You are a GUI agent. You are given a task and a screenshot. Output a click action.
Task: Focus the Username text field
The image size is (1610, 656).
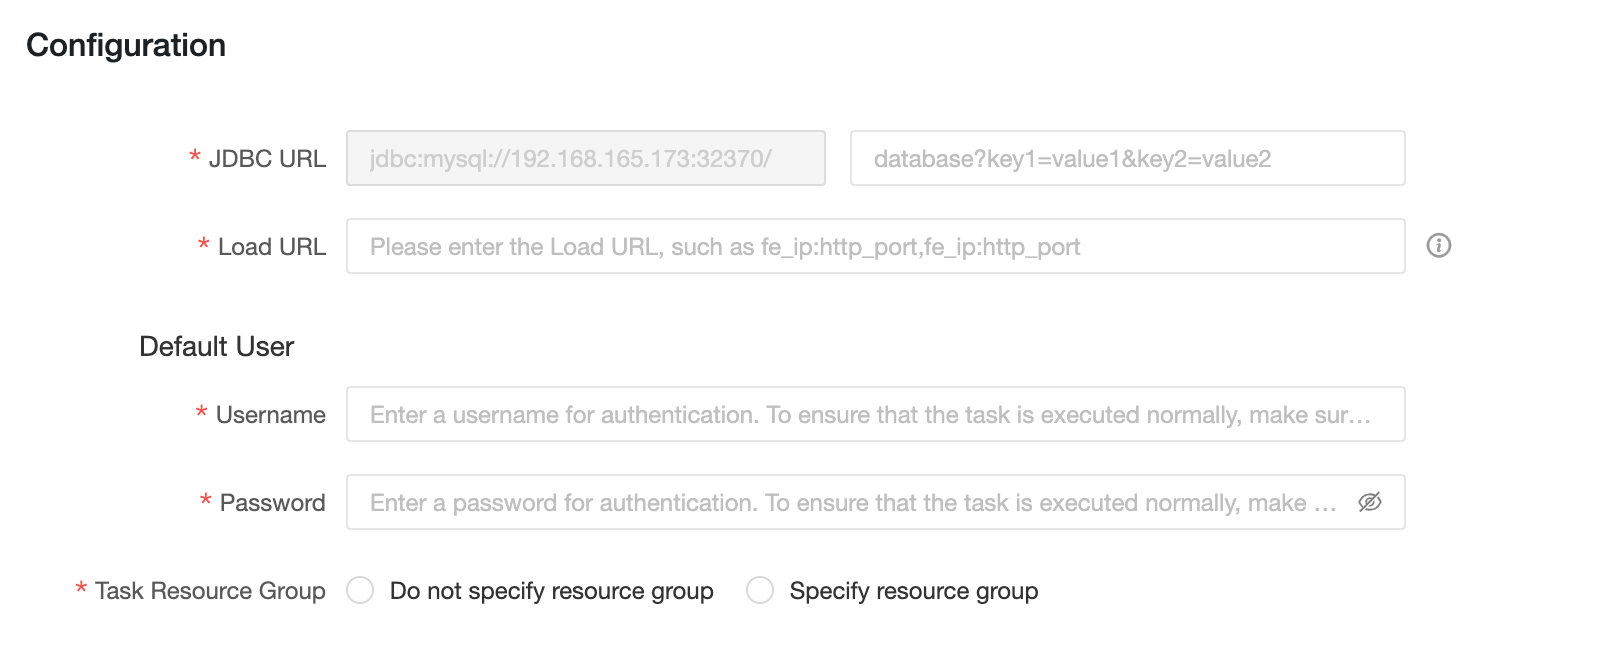(x=875, y=415)
